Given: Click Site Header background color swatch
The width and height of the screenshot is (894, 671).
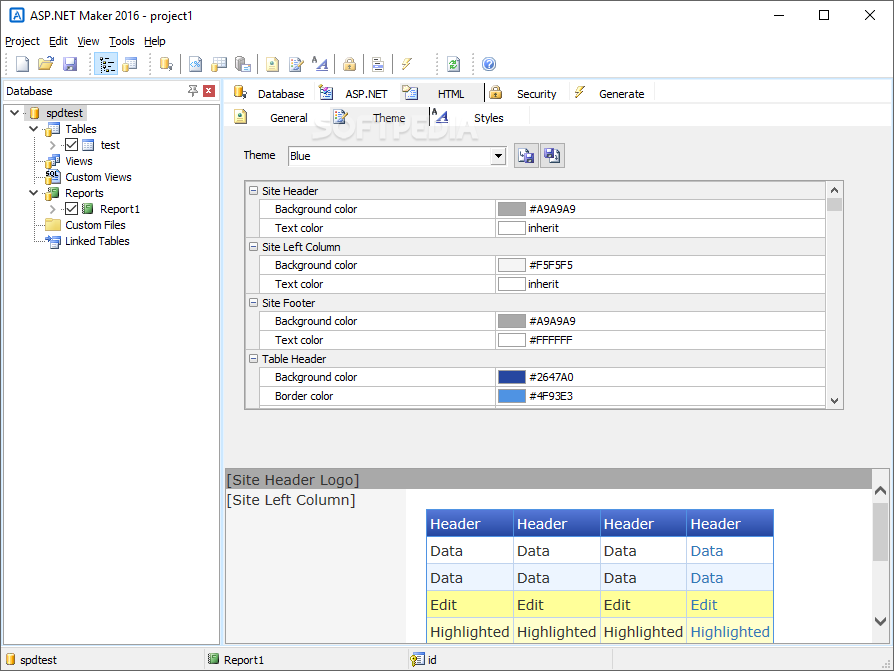Looking at the screenshot, I should 511,209.
